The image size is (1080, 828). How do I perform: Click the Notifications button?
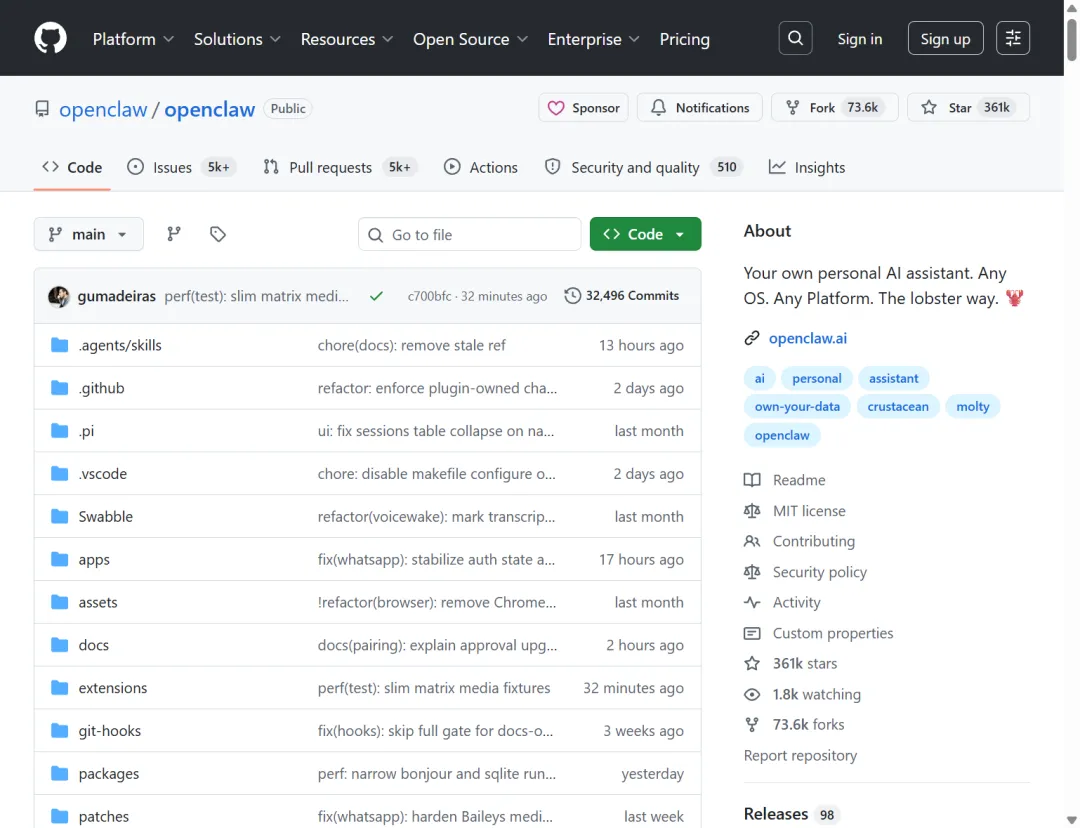[699, 107]
